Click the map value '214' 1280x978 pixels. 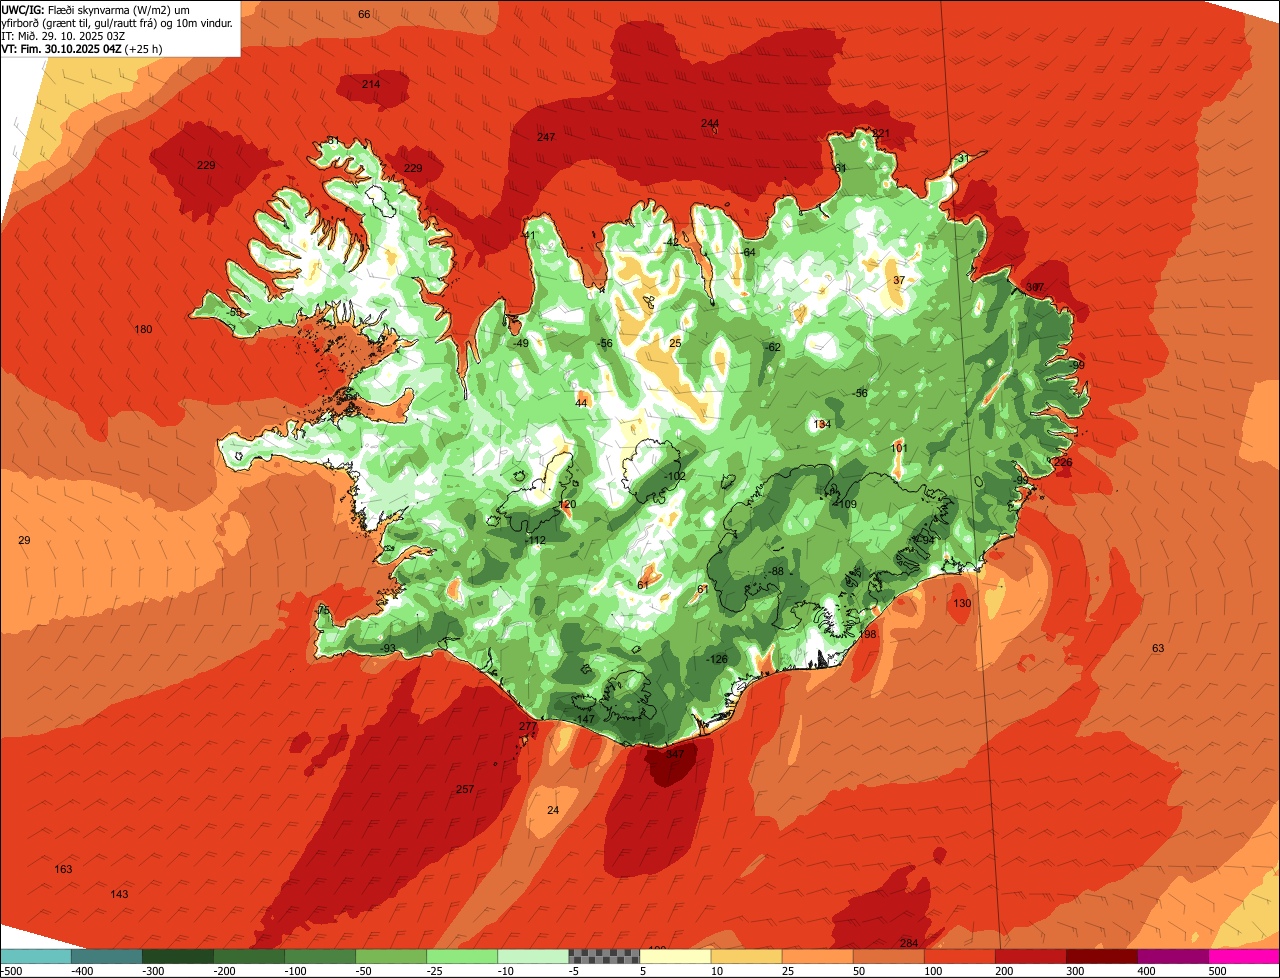coord(371,84)
